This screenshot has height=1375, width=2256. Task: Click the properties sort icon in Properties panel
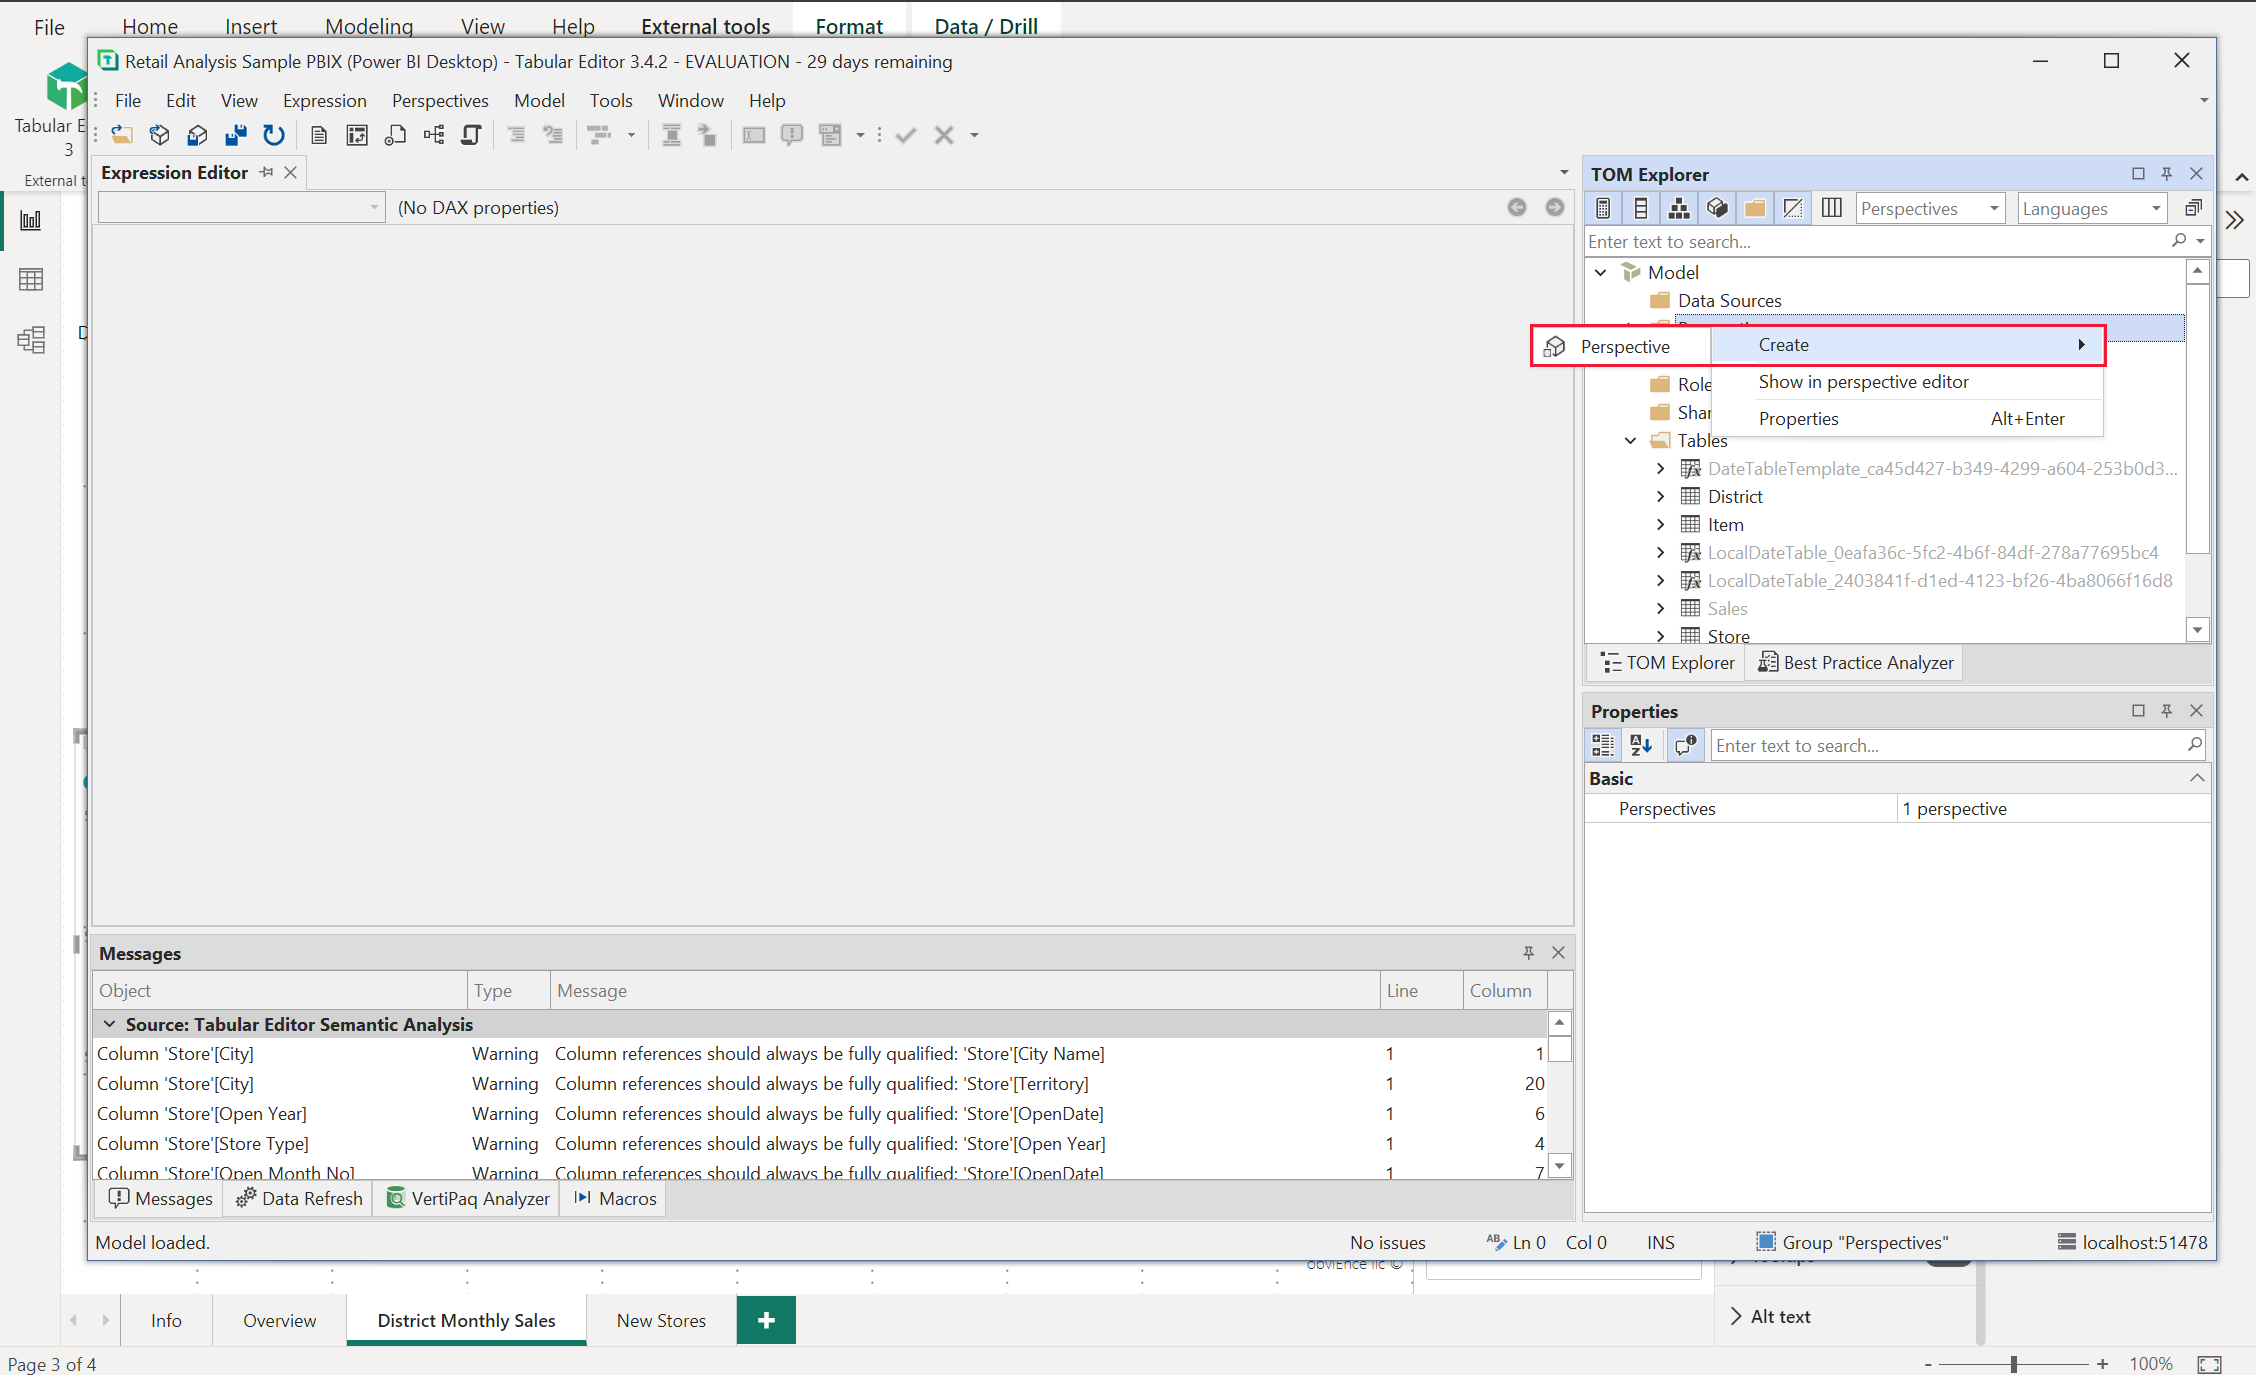click(x=1642, y=745)
